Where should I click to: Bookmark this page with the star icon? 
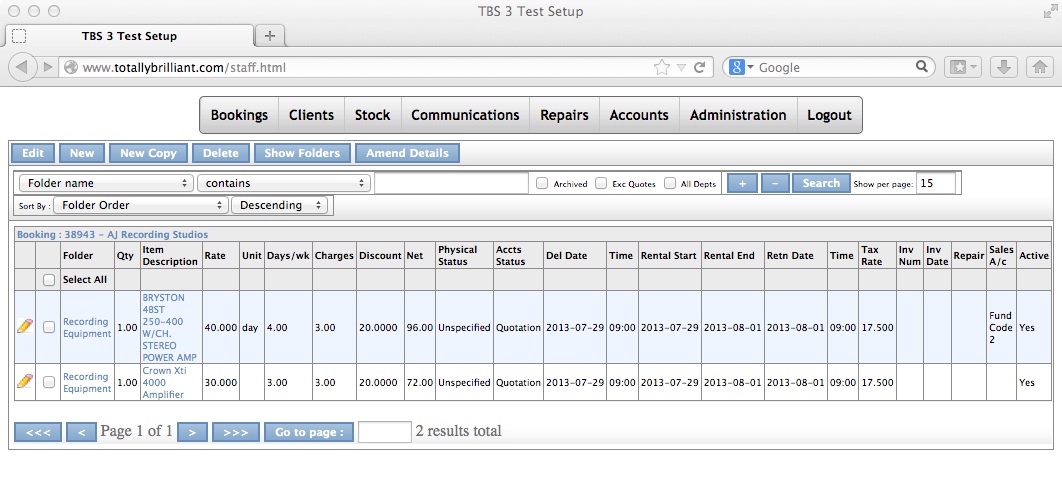coord(661,67)
